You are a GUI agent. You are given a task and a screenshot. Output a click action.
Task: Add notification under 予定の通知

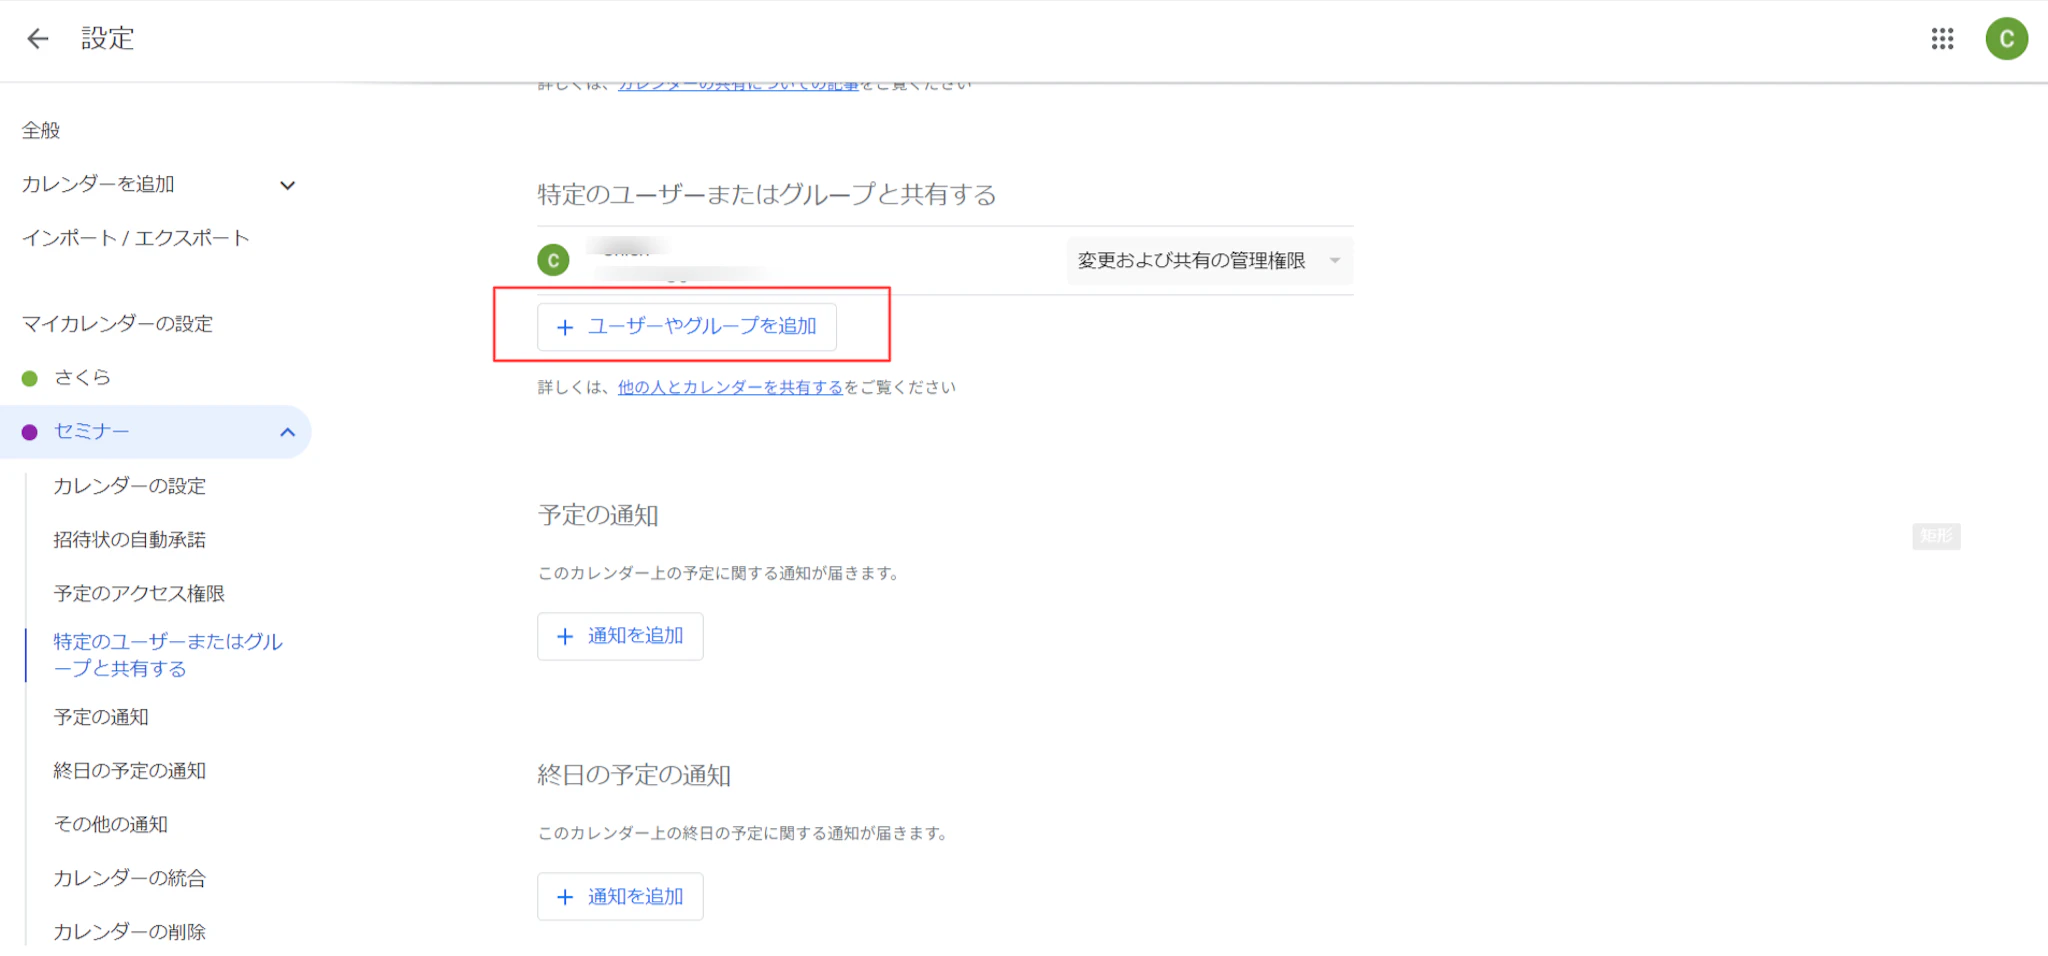point(620,636)
